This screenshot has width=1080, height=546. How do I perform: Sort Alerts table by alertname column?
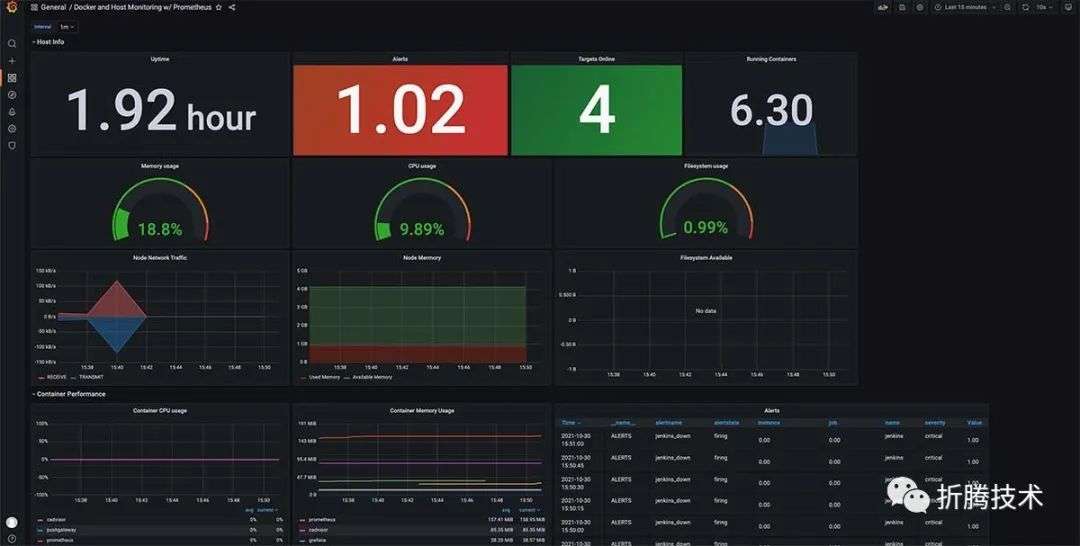pos(669,423)
